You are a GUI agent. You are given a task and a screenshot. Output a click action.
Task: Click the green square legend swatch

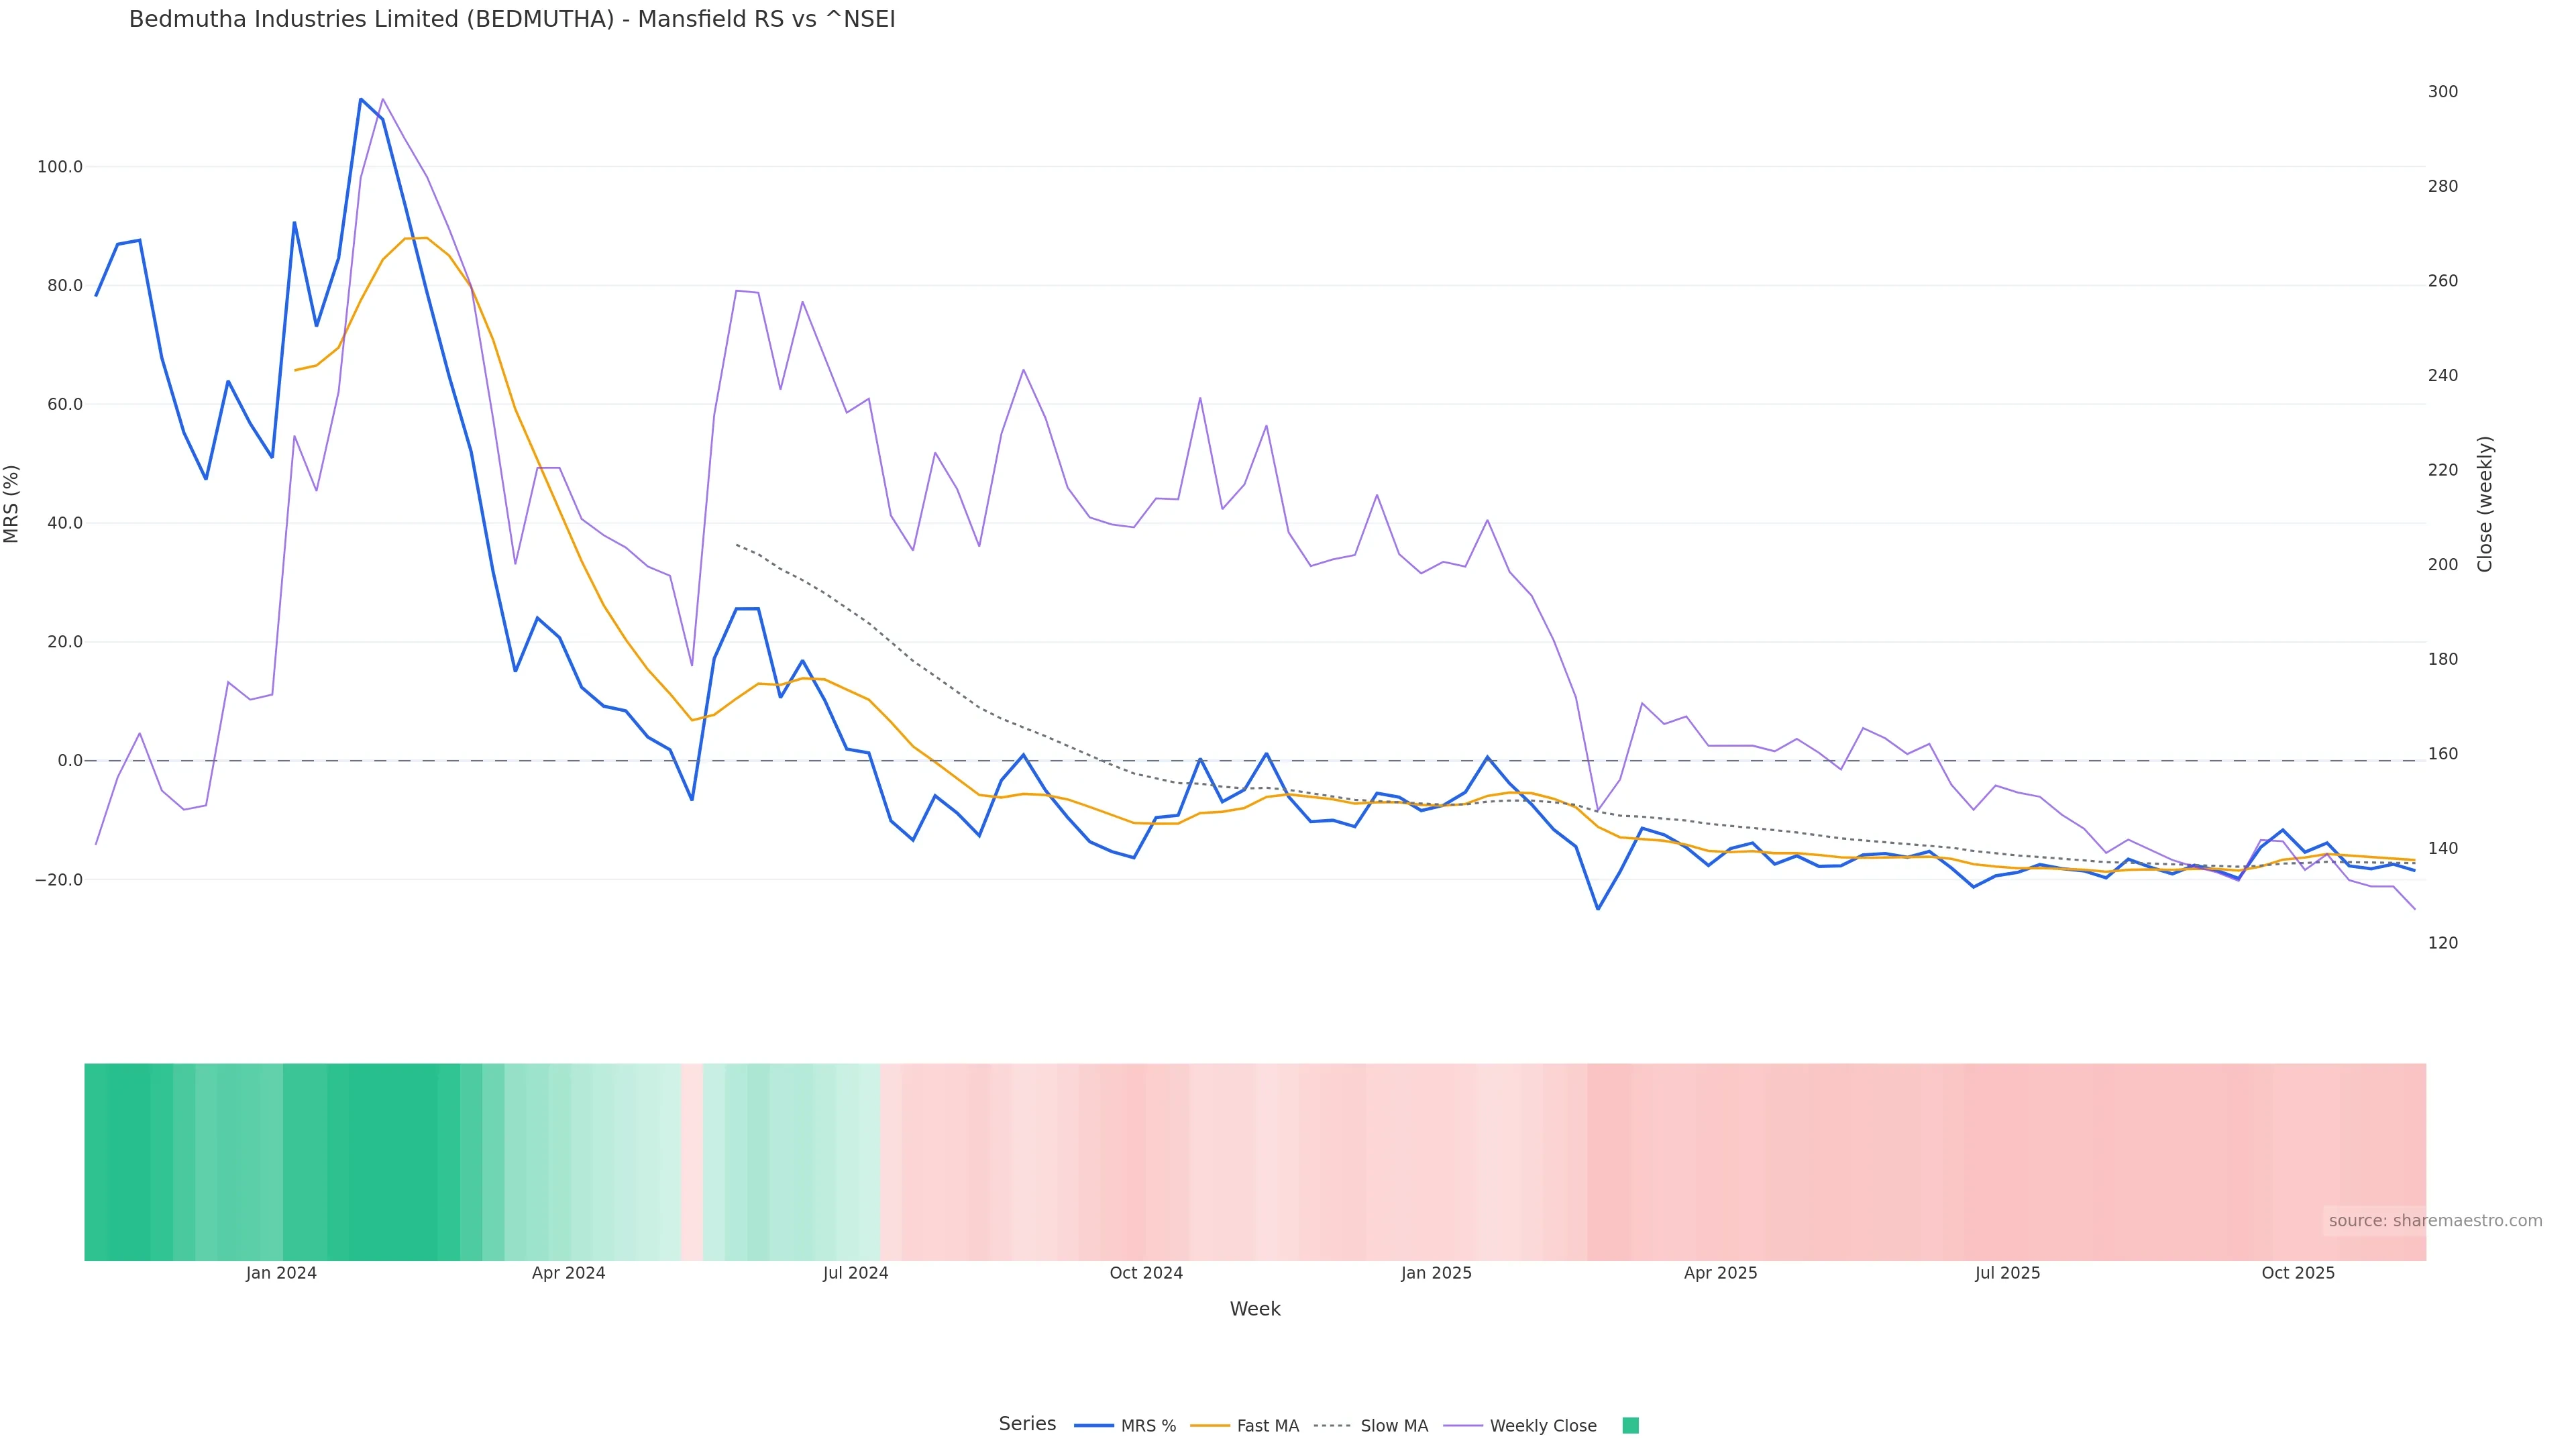pyautogui.click(x=1630, y=1426)
